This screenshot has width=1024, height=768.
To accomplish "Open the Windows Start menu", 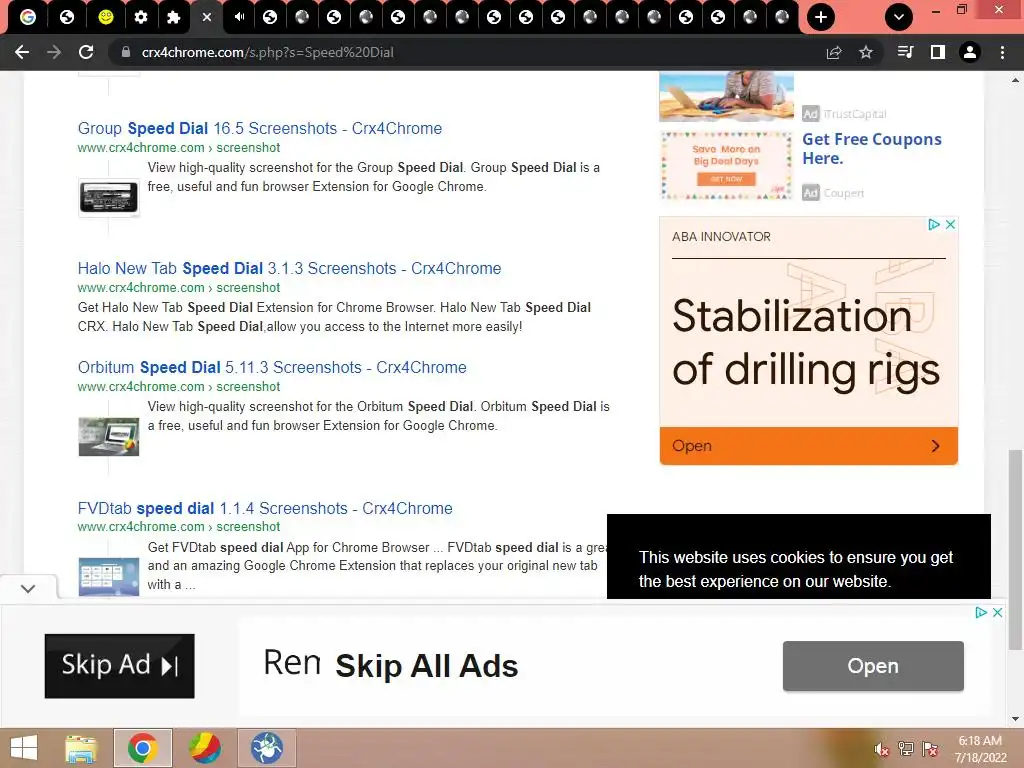I will (x=24, y=748).
